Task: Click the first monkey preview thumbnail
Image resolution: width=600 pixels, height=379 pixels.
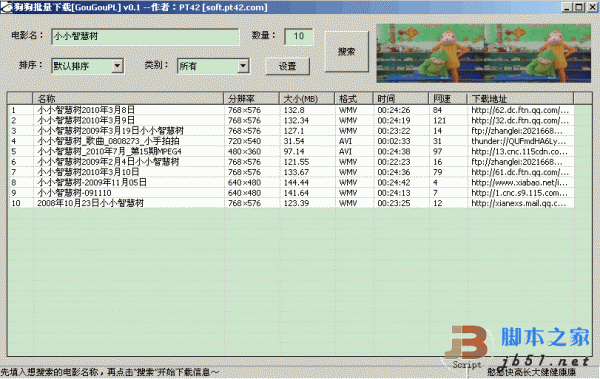Action: pos(430,53)
